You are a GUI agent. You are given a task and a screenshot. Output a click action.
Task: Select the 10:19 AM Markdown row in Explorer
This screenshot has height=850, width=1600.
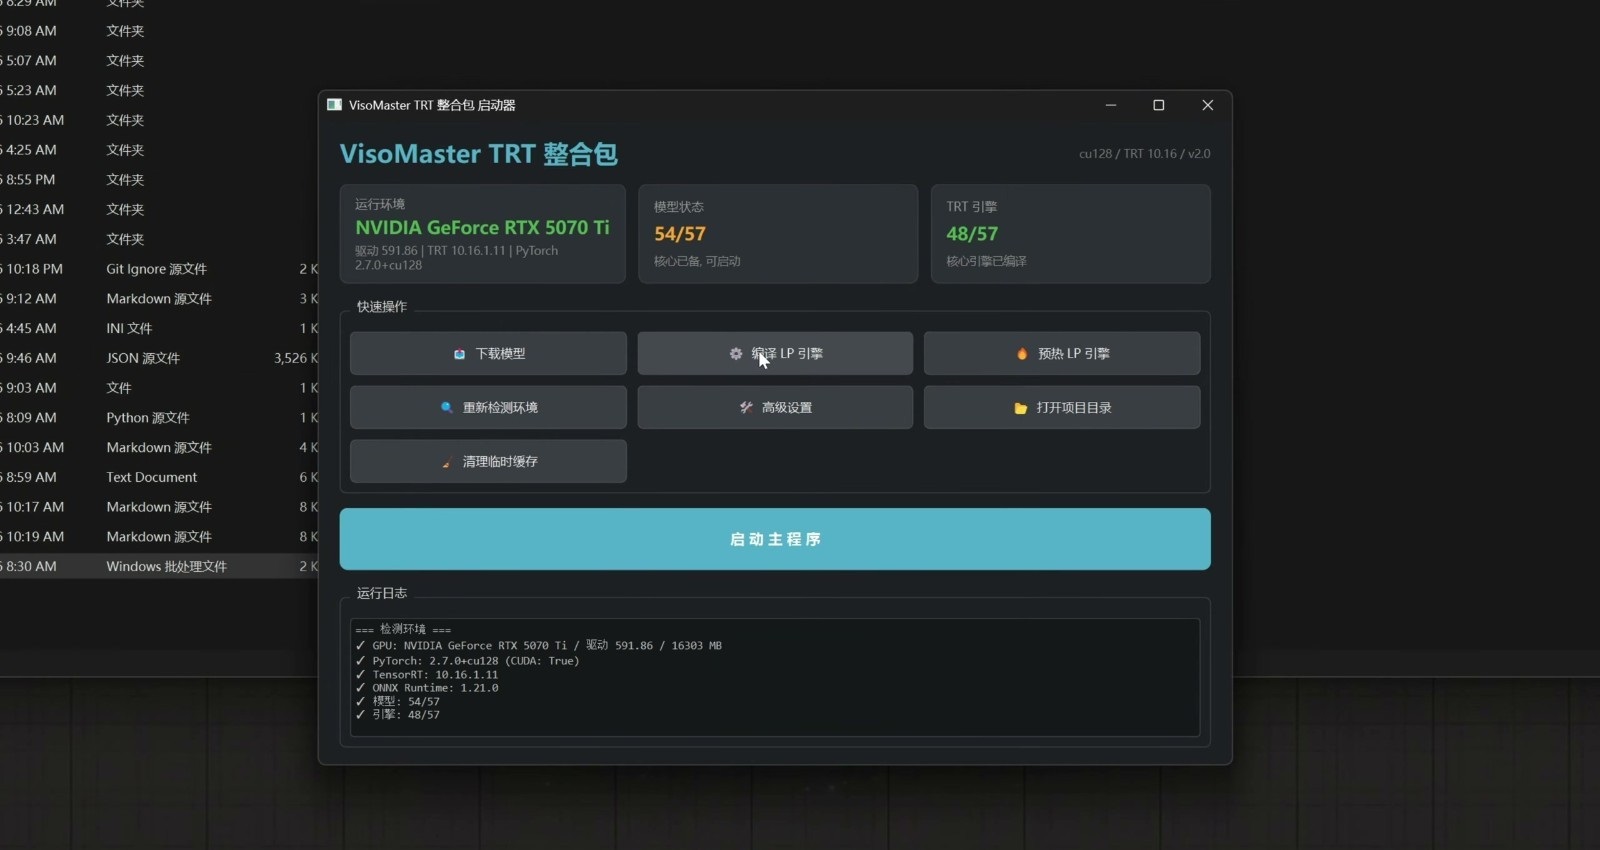(159, 537)
